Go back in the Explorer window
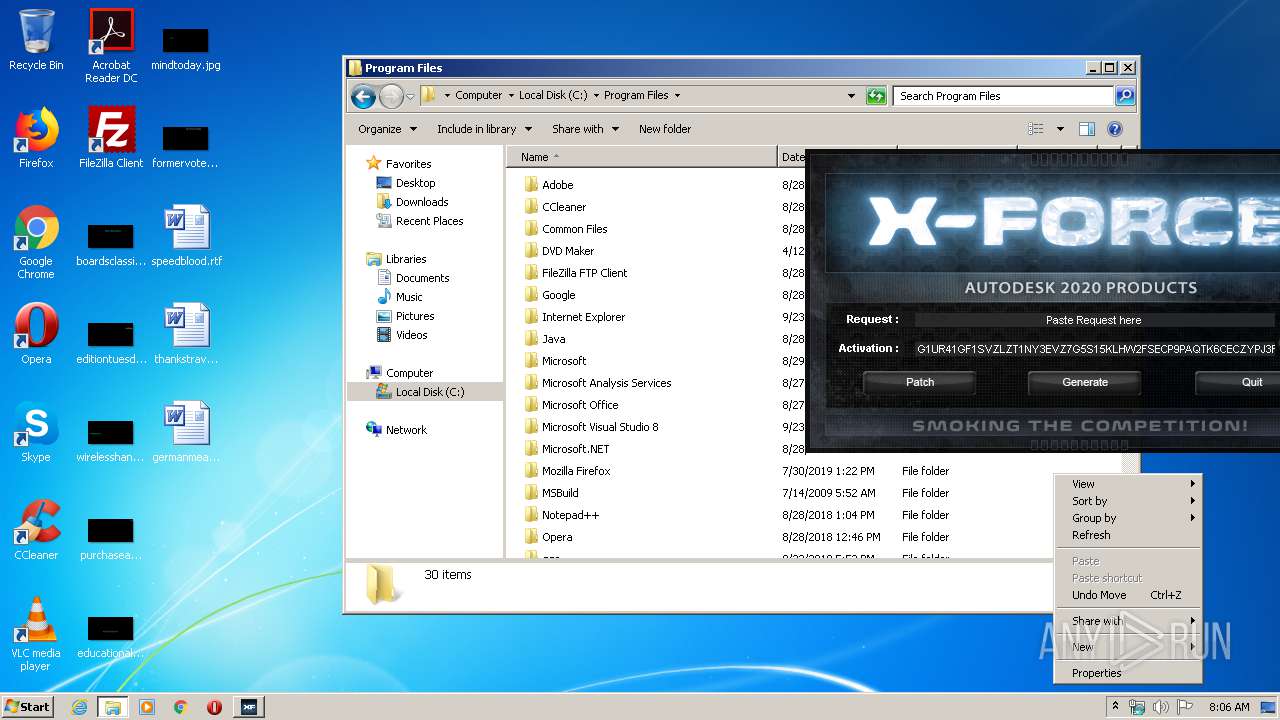The width and height of the screenshot is (1280, 720). coord(363,96)
